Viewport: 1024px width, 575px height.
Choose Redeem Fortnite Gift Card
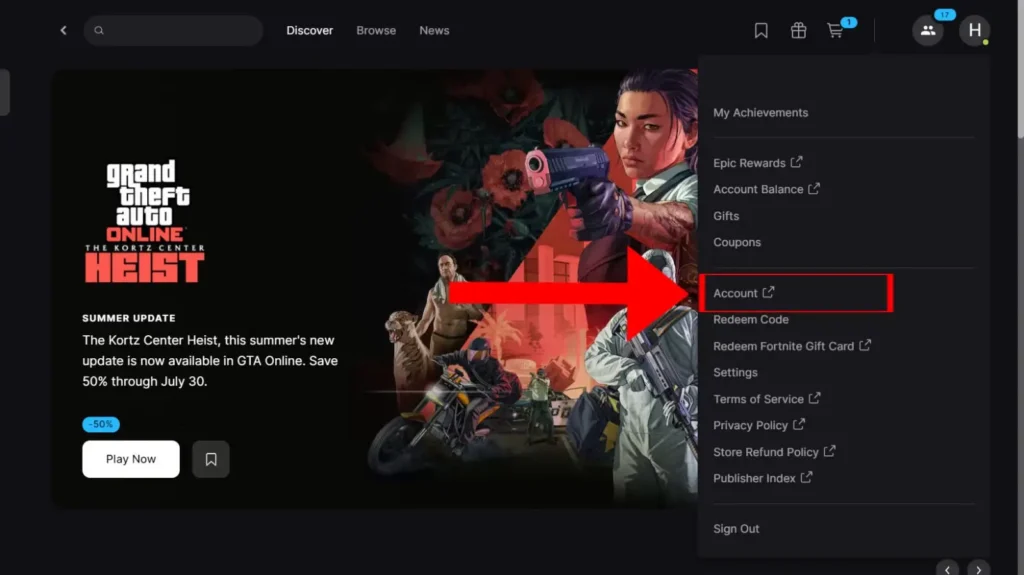pos(792,346)
